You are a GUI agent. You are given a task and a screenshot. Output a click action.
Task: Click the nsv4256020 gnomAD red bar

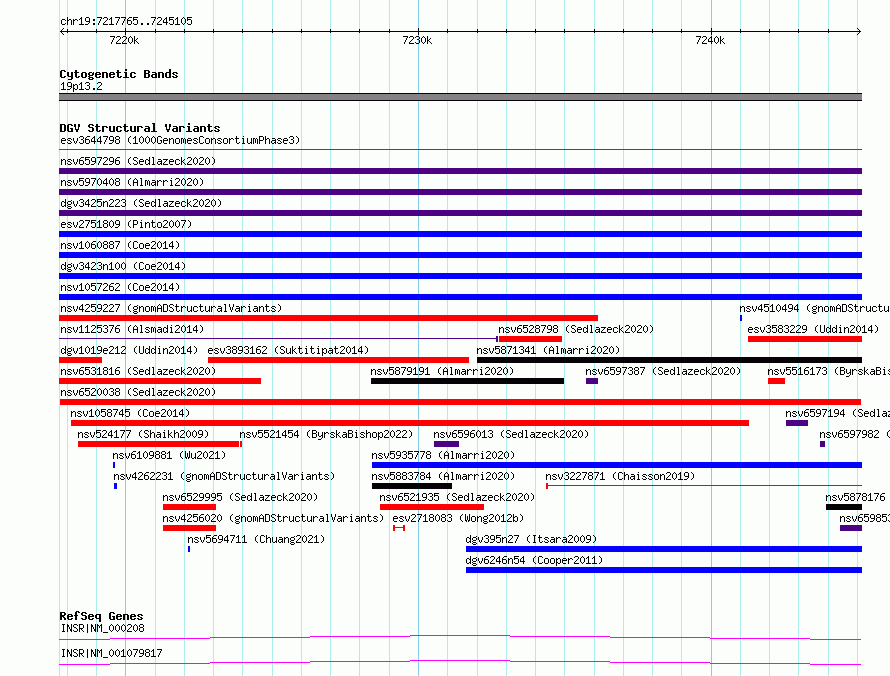point(190,528)
